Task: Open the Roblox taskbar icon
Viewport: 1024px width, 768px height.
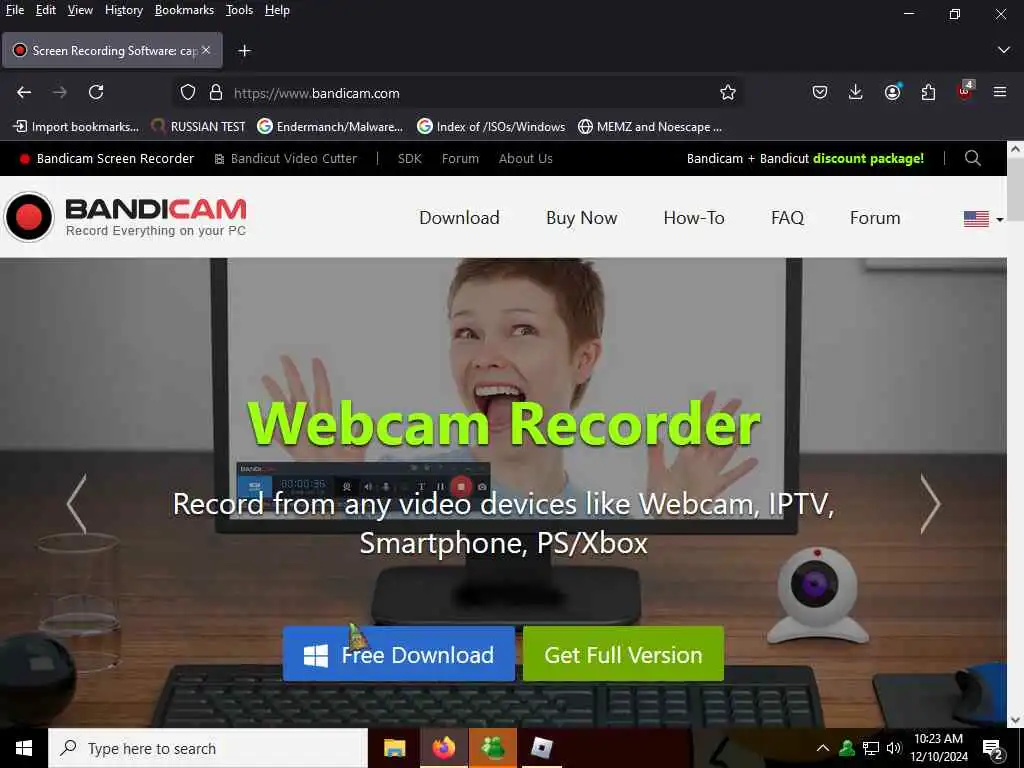Action: [x=541, y=748]
